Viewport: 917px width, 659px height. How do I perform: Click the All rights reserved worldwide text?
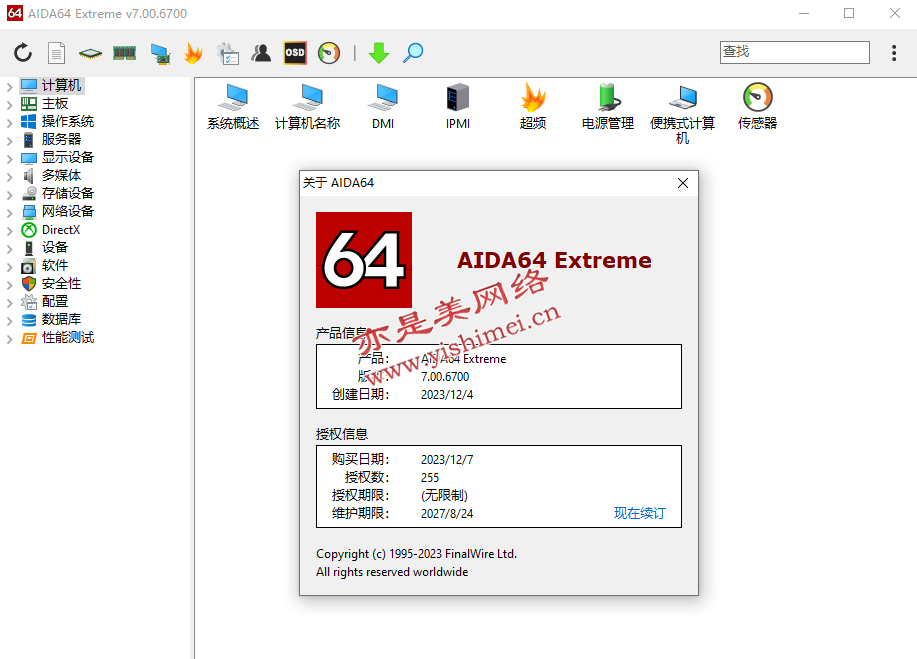tap(392, 572)
